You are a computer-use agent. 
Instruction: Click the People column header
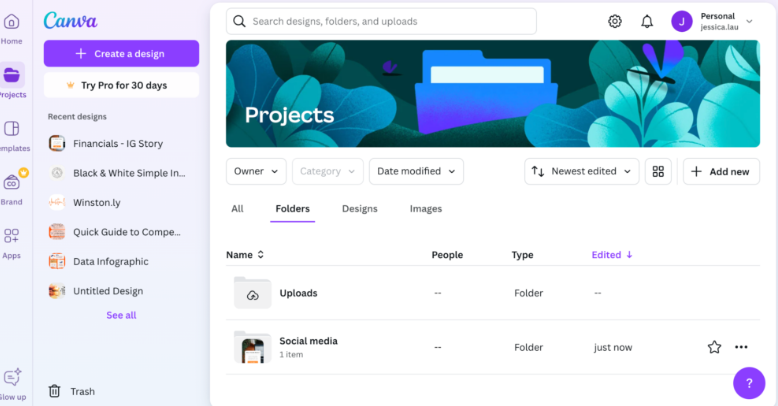point(447,255)
